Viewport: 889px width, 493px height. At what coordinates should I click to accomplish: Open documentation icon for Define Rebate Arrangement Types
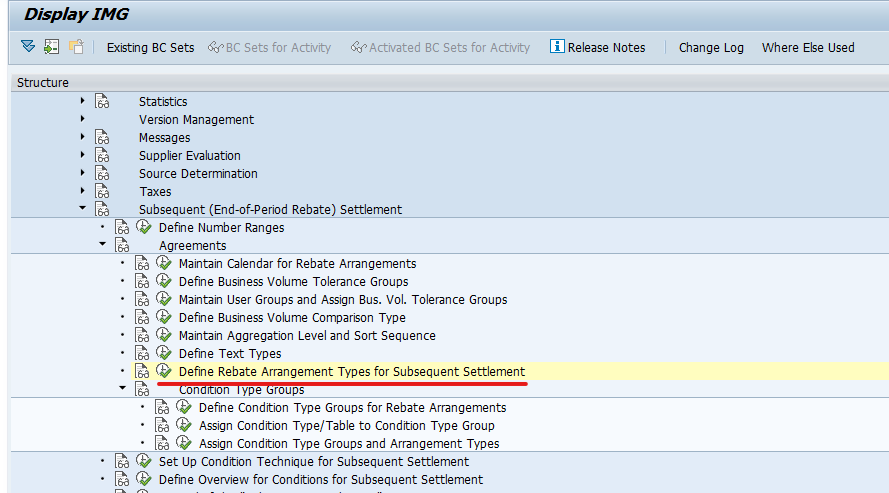tap(142, 371)
